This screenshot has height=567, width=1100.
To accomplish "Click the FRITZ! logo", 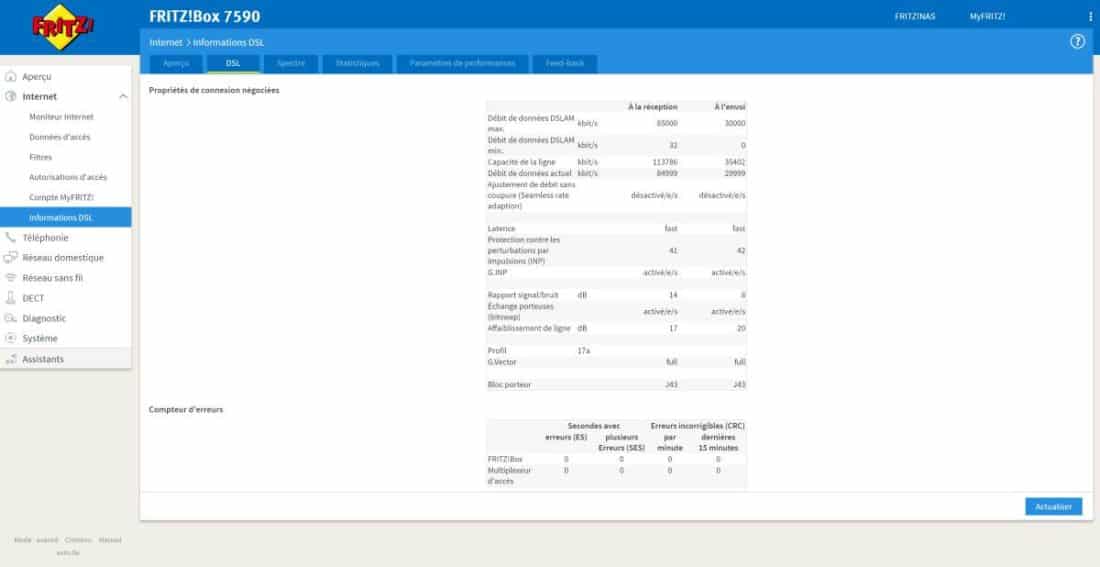I will pyautogui.click(x=63, y=27).
